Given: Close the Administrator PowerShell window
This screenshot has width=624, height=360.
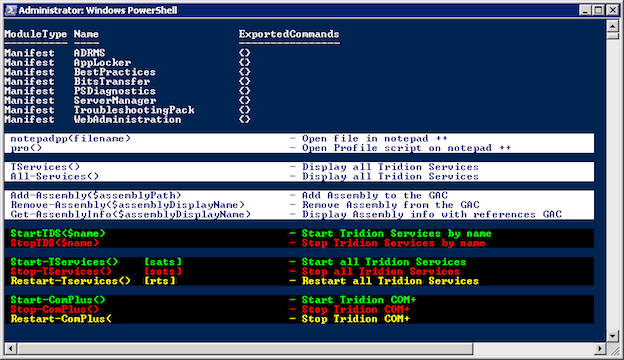Looking at the screenshot, I should 612,10.
